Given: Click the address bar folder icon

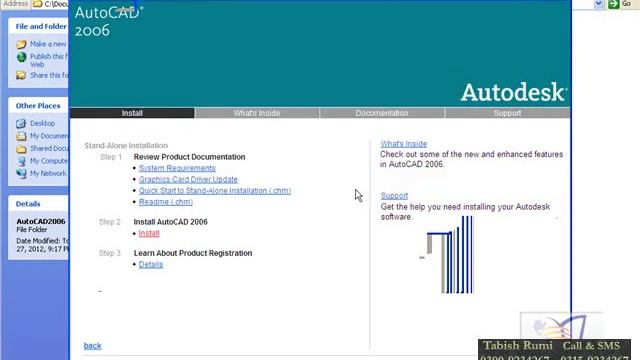Looking at the screenshot, I should (x=38, y=4).
